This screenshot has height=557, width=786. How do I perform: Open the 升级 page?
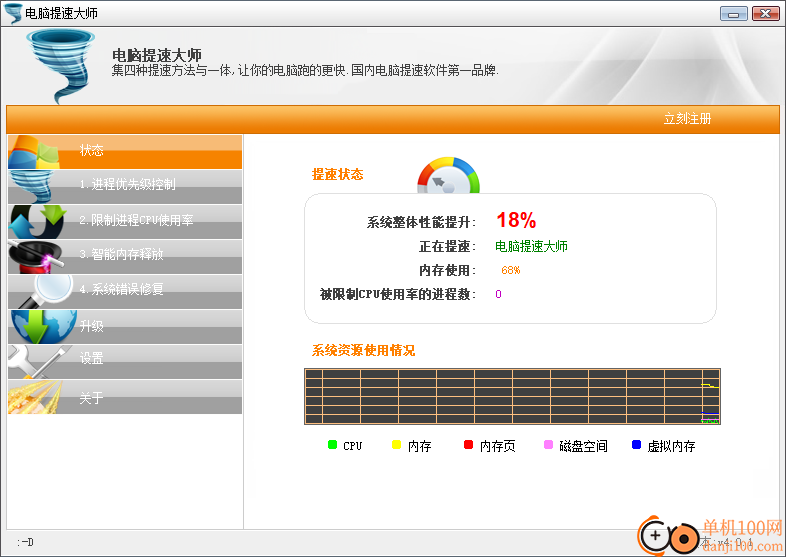125,327
